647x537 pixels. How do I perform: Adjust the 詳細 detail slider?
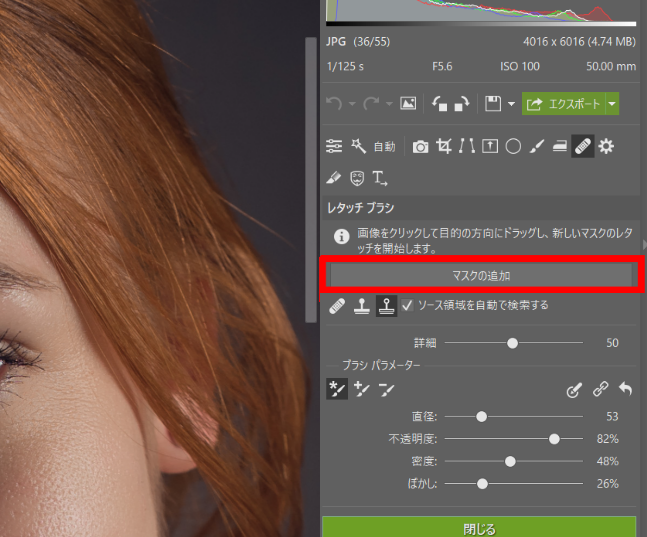[x=513, y=343]
